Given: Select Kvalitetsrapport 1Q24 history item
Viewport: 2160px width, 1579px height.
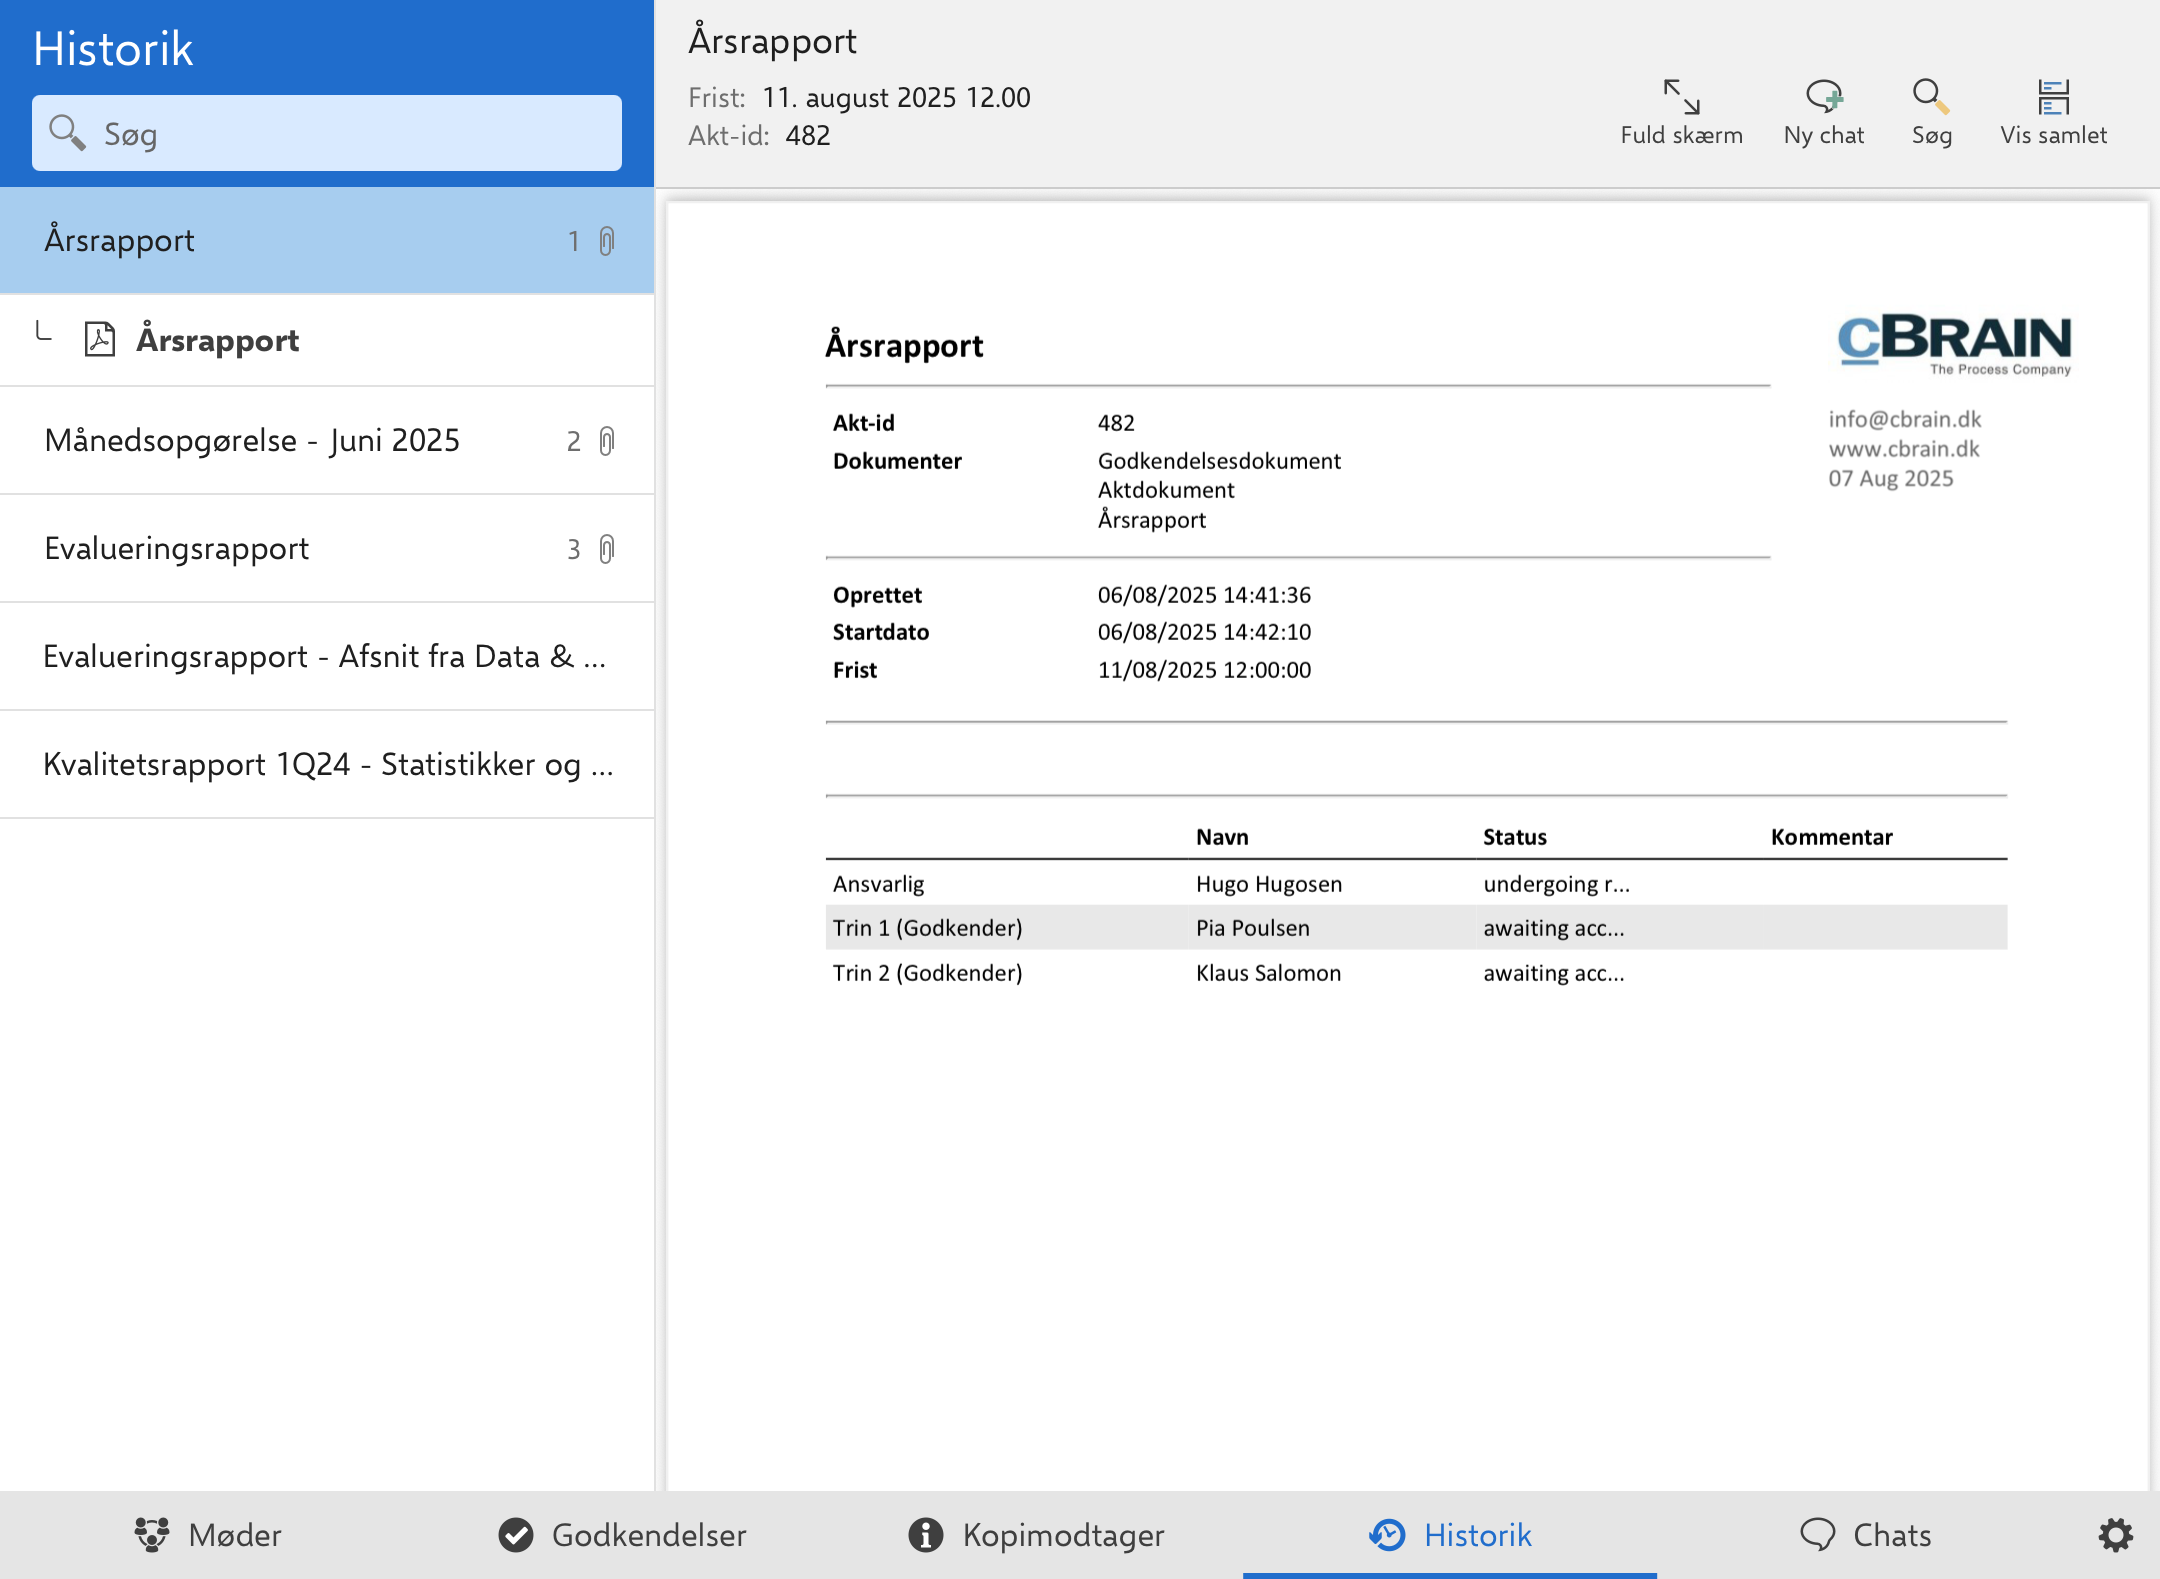Looking at the screenshot, I should tap(327, 765).
